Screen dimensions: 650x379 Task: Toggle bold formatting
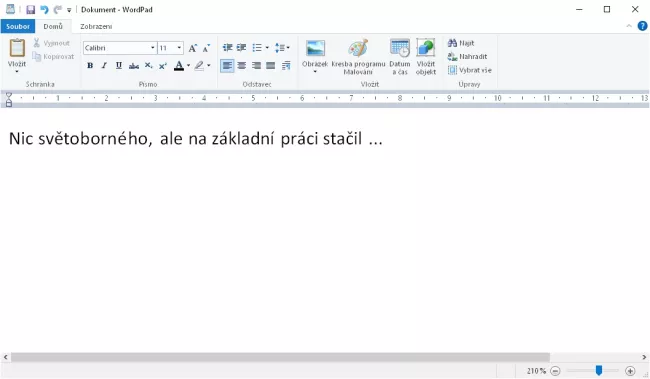point(90,66)
